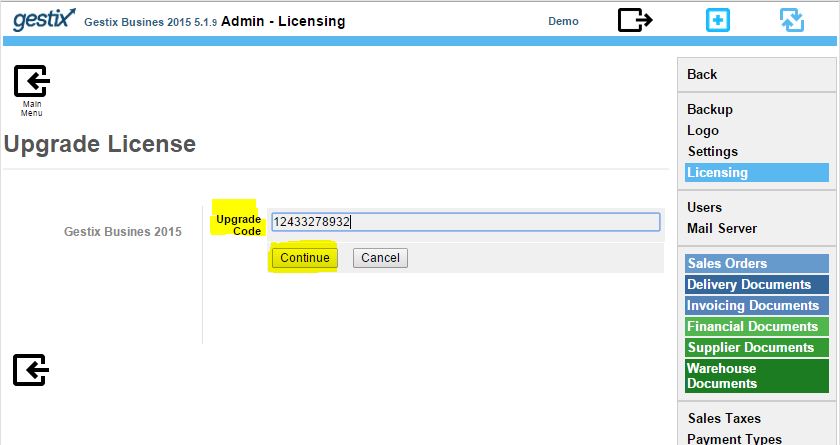This screenshot has width=840, height=445.
Task: Open Warehouse Documents in sidebar
Action: [x=756, y=376]
